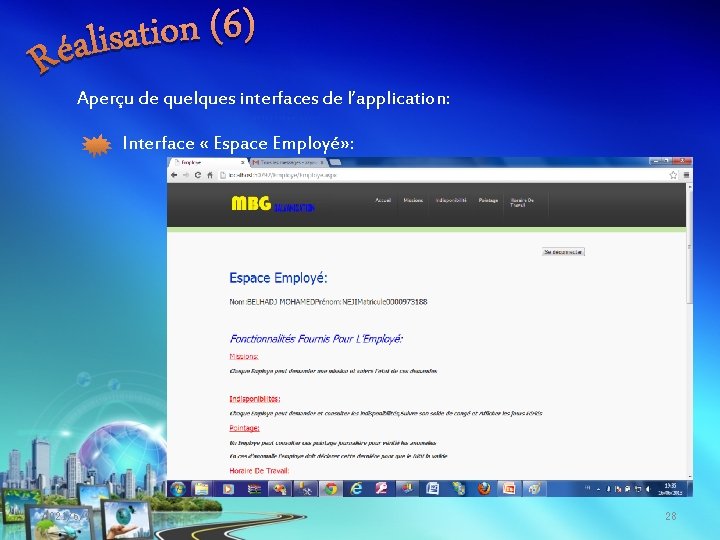Go back with the browser back arrow
Screen dimensions: 720x540
coord(174,175)
